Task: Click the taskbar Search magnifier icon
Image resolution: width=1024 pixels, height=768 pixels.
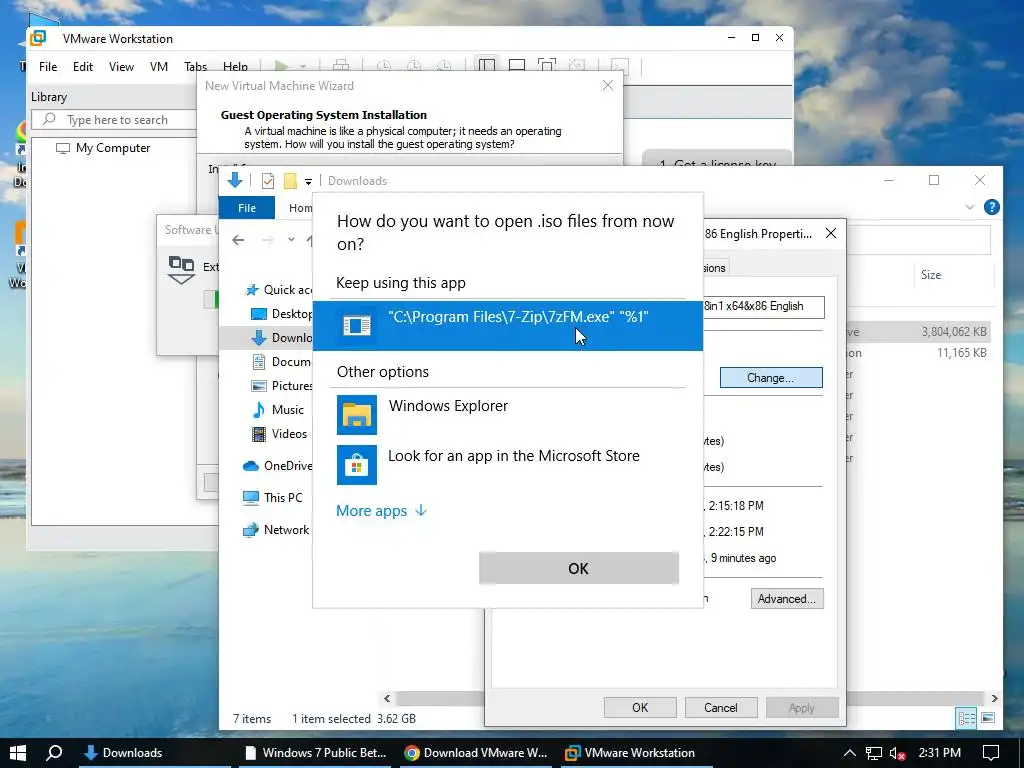Action: pyautogui.click(x=55, y=752)
